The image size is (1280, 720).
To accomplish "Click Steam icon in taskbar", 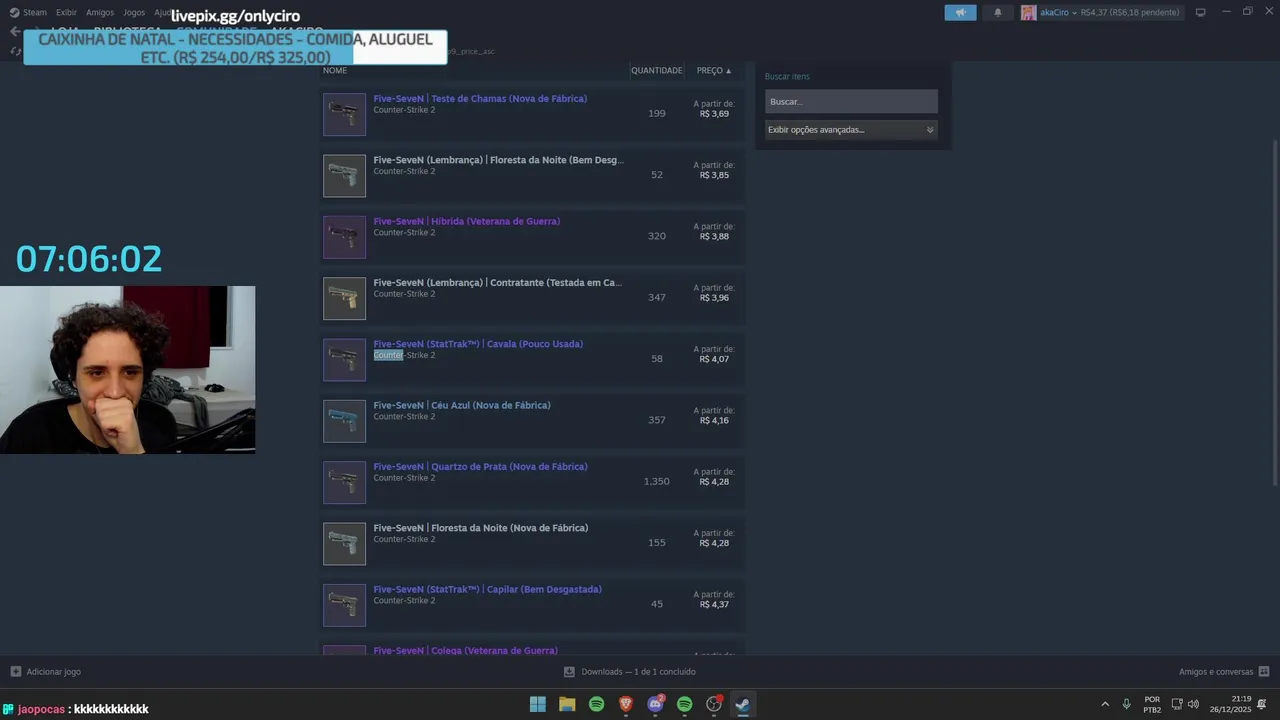I will pyautogui.click(x=743, y=704).
